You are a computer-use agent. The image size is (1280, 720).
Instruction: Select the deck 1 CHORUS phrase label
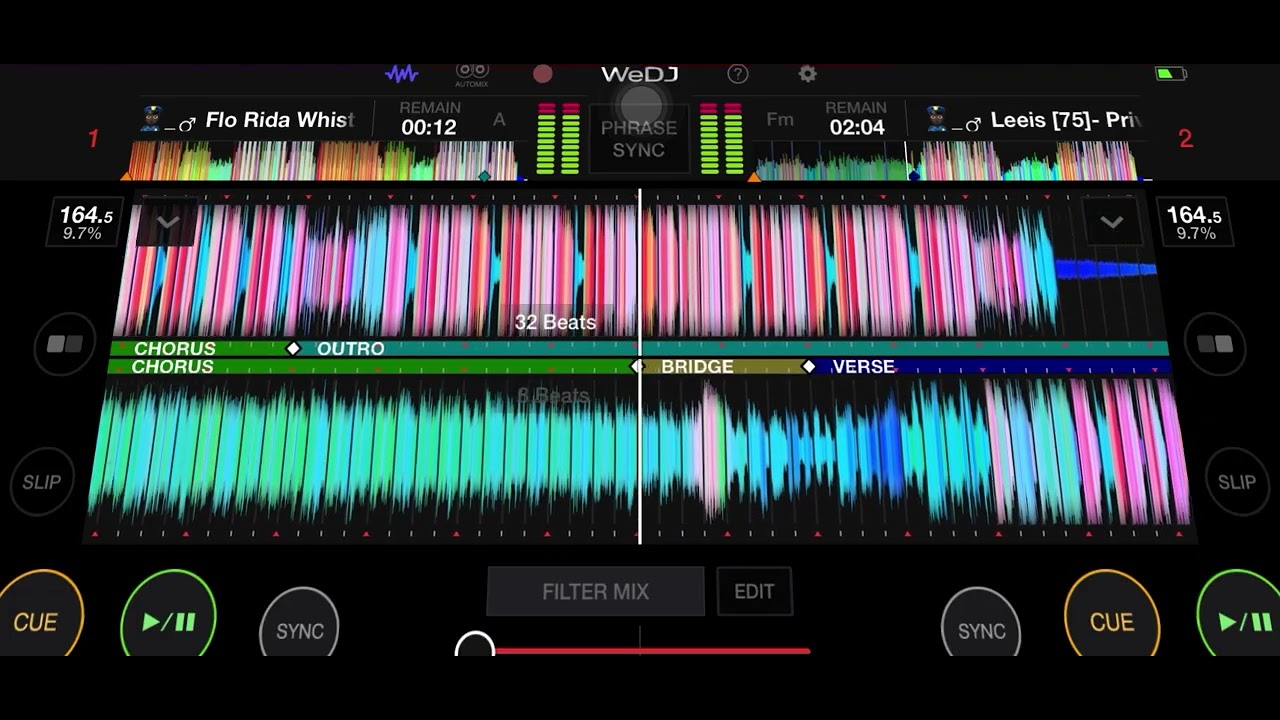point(174,348)
